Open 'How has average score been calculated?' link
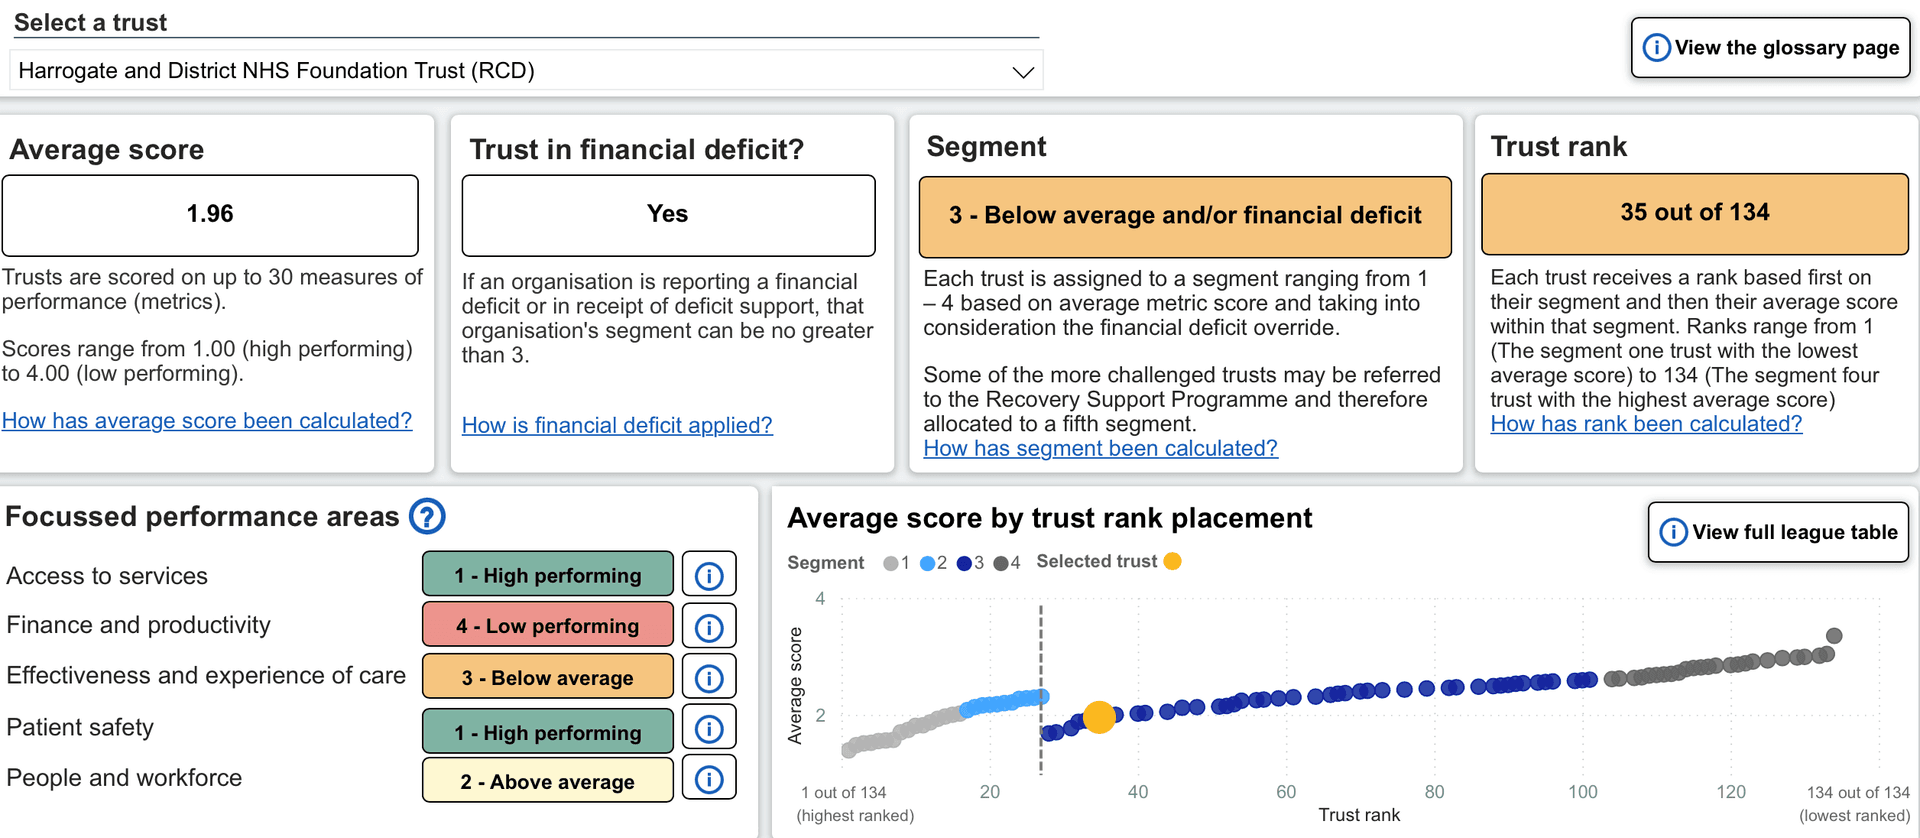The width and height of the screenshot is (1920, 838). (207, 421)
